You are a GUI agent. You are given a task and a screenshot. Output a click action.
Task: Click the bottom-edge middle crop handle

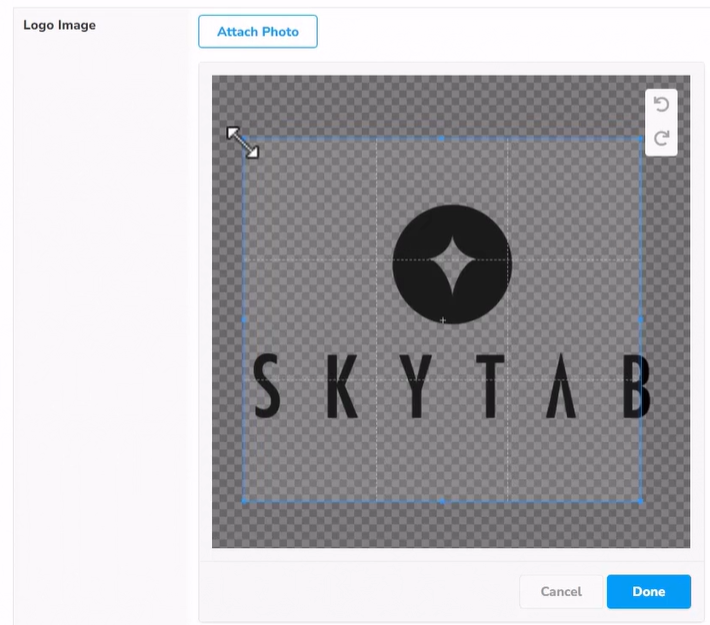[x=442, y=501]
